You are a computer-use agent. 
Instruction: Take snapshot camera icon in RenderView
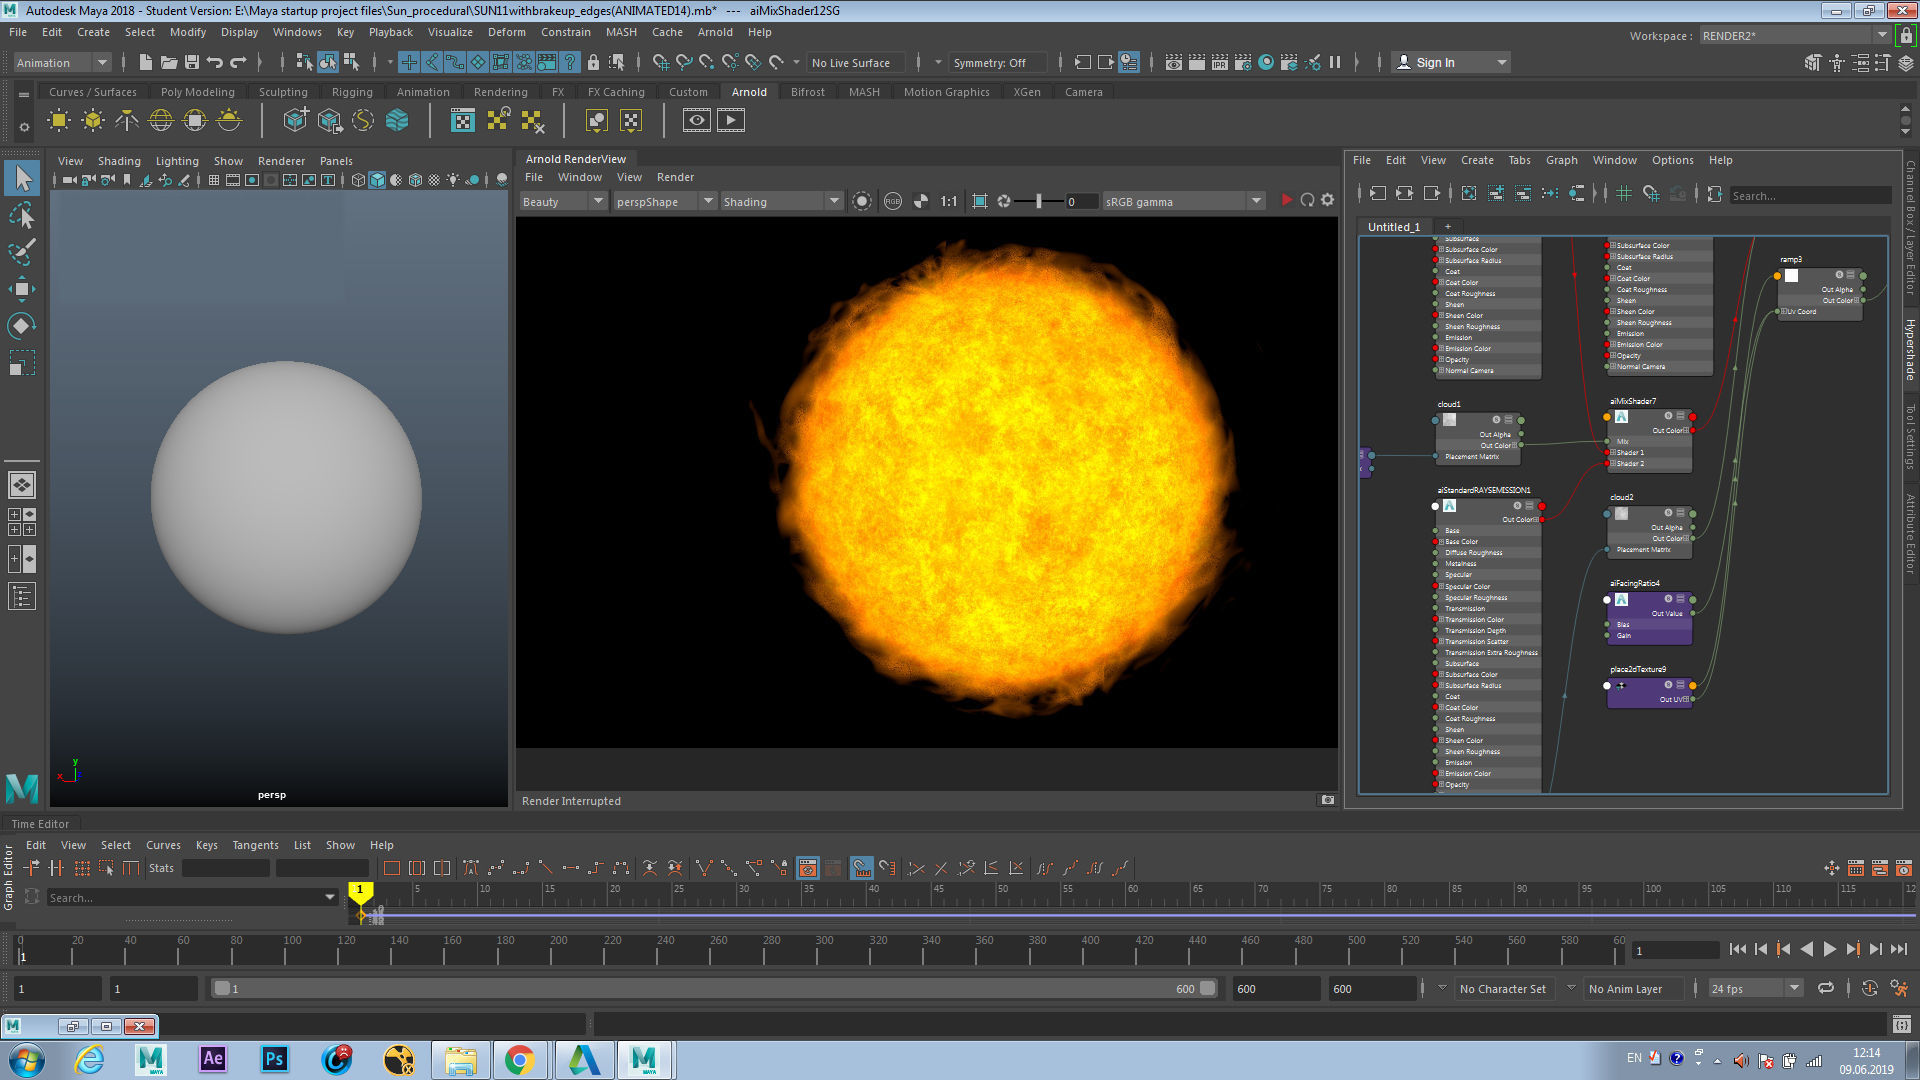click(x=1328, y=800)
